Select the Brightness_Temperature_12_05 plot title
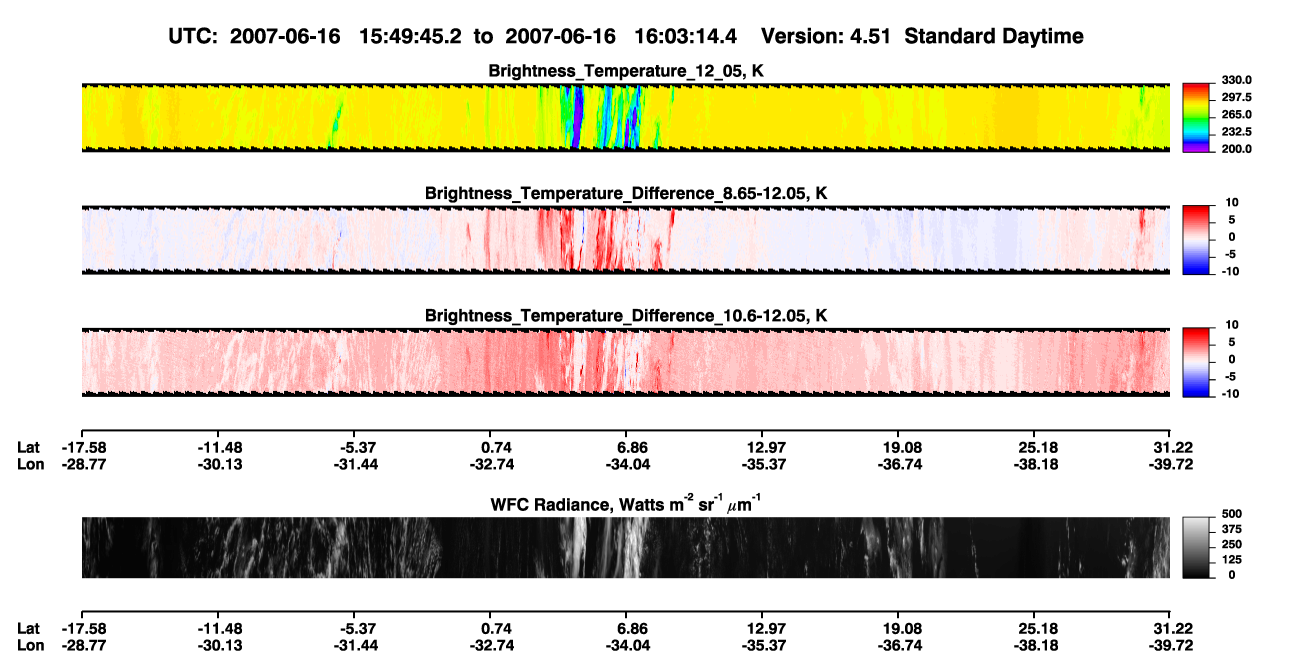The width and height of the screenshot is (1300, 667). pos(626,71)
